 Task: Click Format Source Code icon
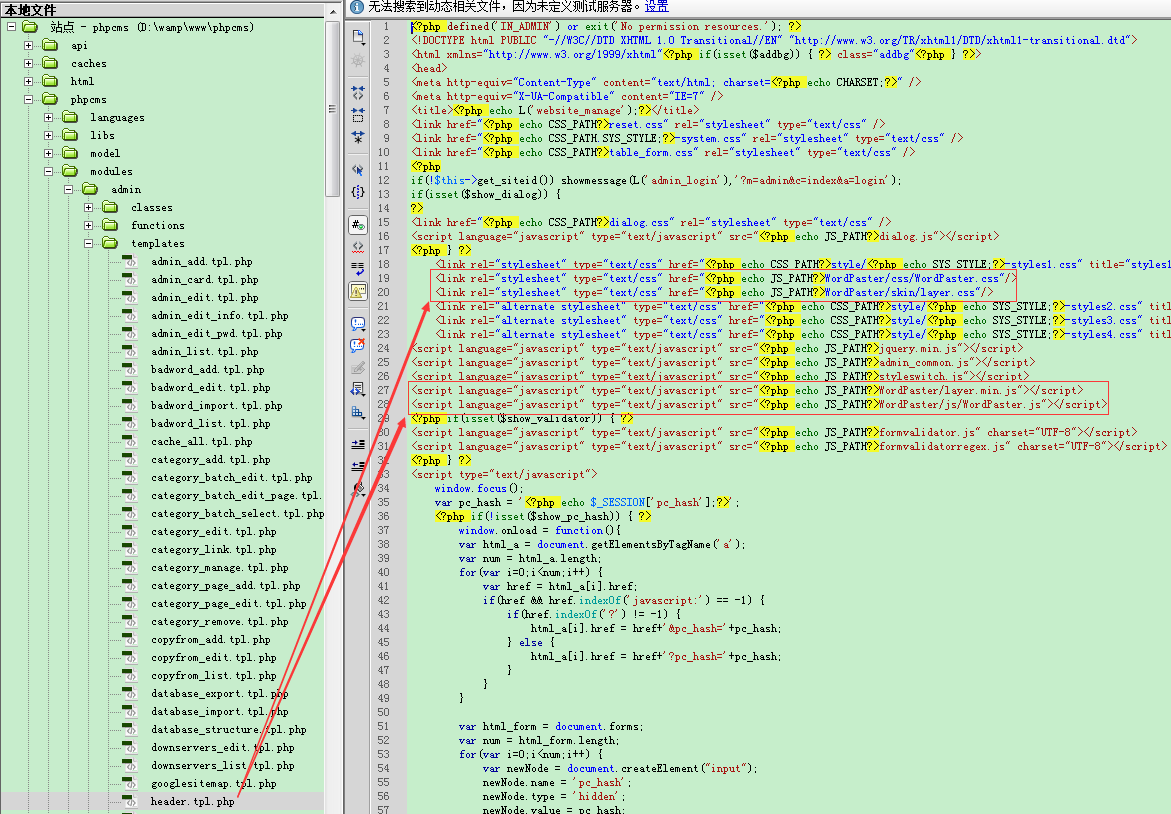pos(358,489)
